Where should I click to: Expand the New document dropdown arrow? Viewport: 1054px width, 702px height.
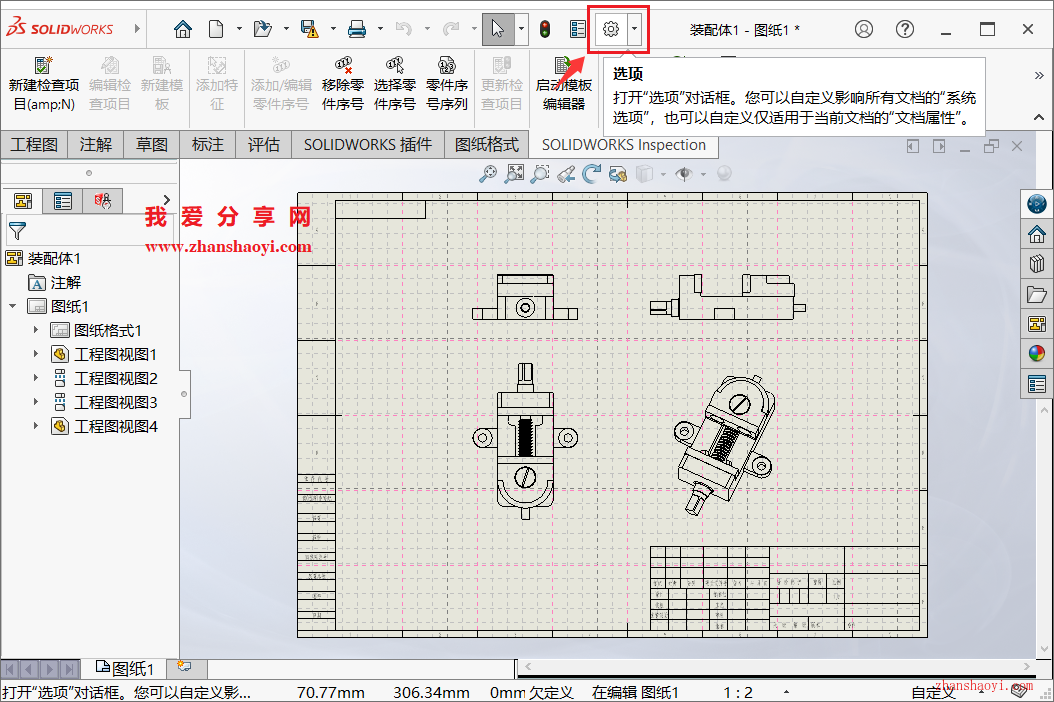pyautogui.click(x=239, y=30)
